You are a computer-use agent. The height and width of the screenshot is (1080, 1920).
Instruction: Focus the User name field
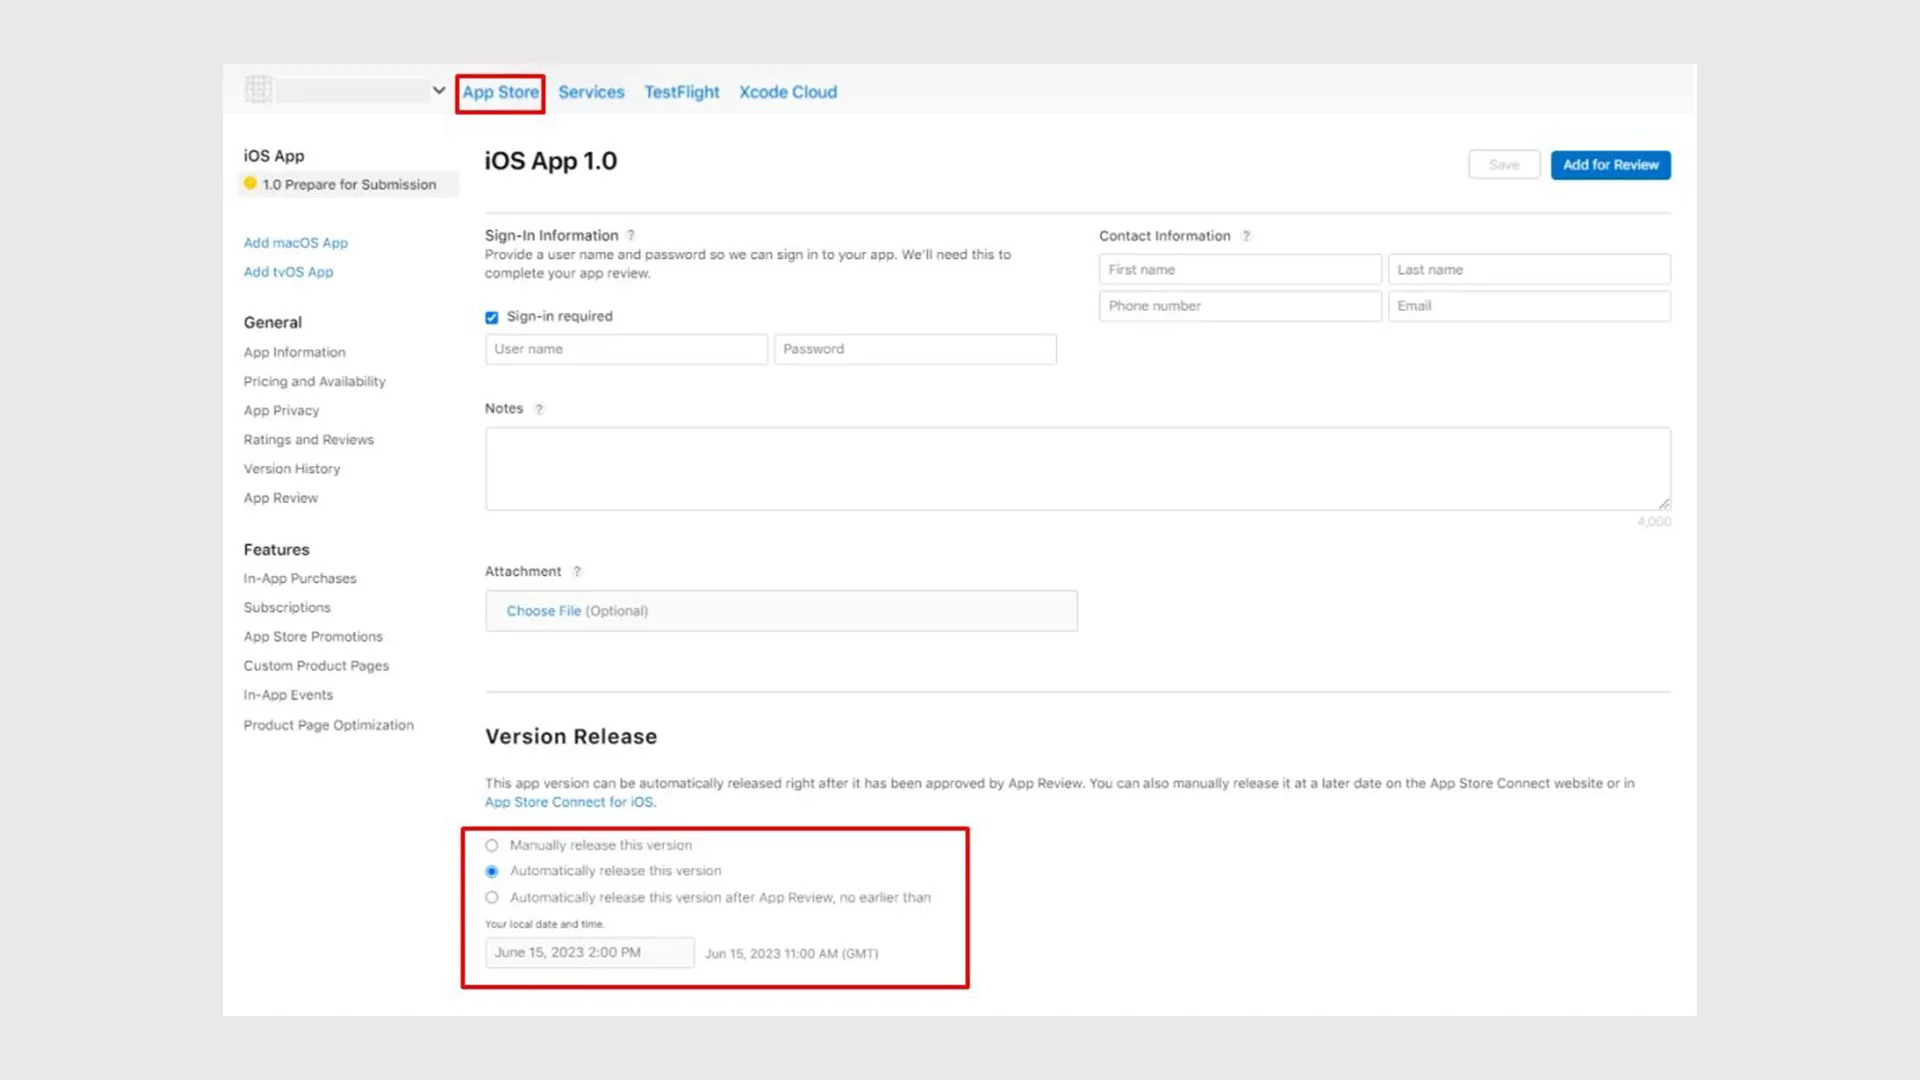point(627,349)
